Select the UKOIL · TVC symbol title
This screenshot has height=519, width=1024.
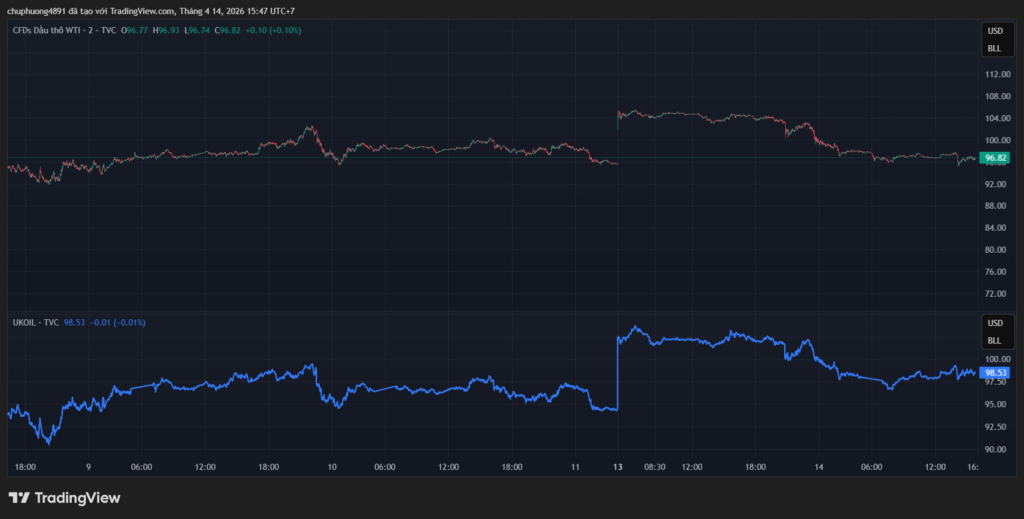(x=35, y=323)
